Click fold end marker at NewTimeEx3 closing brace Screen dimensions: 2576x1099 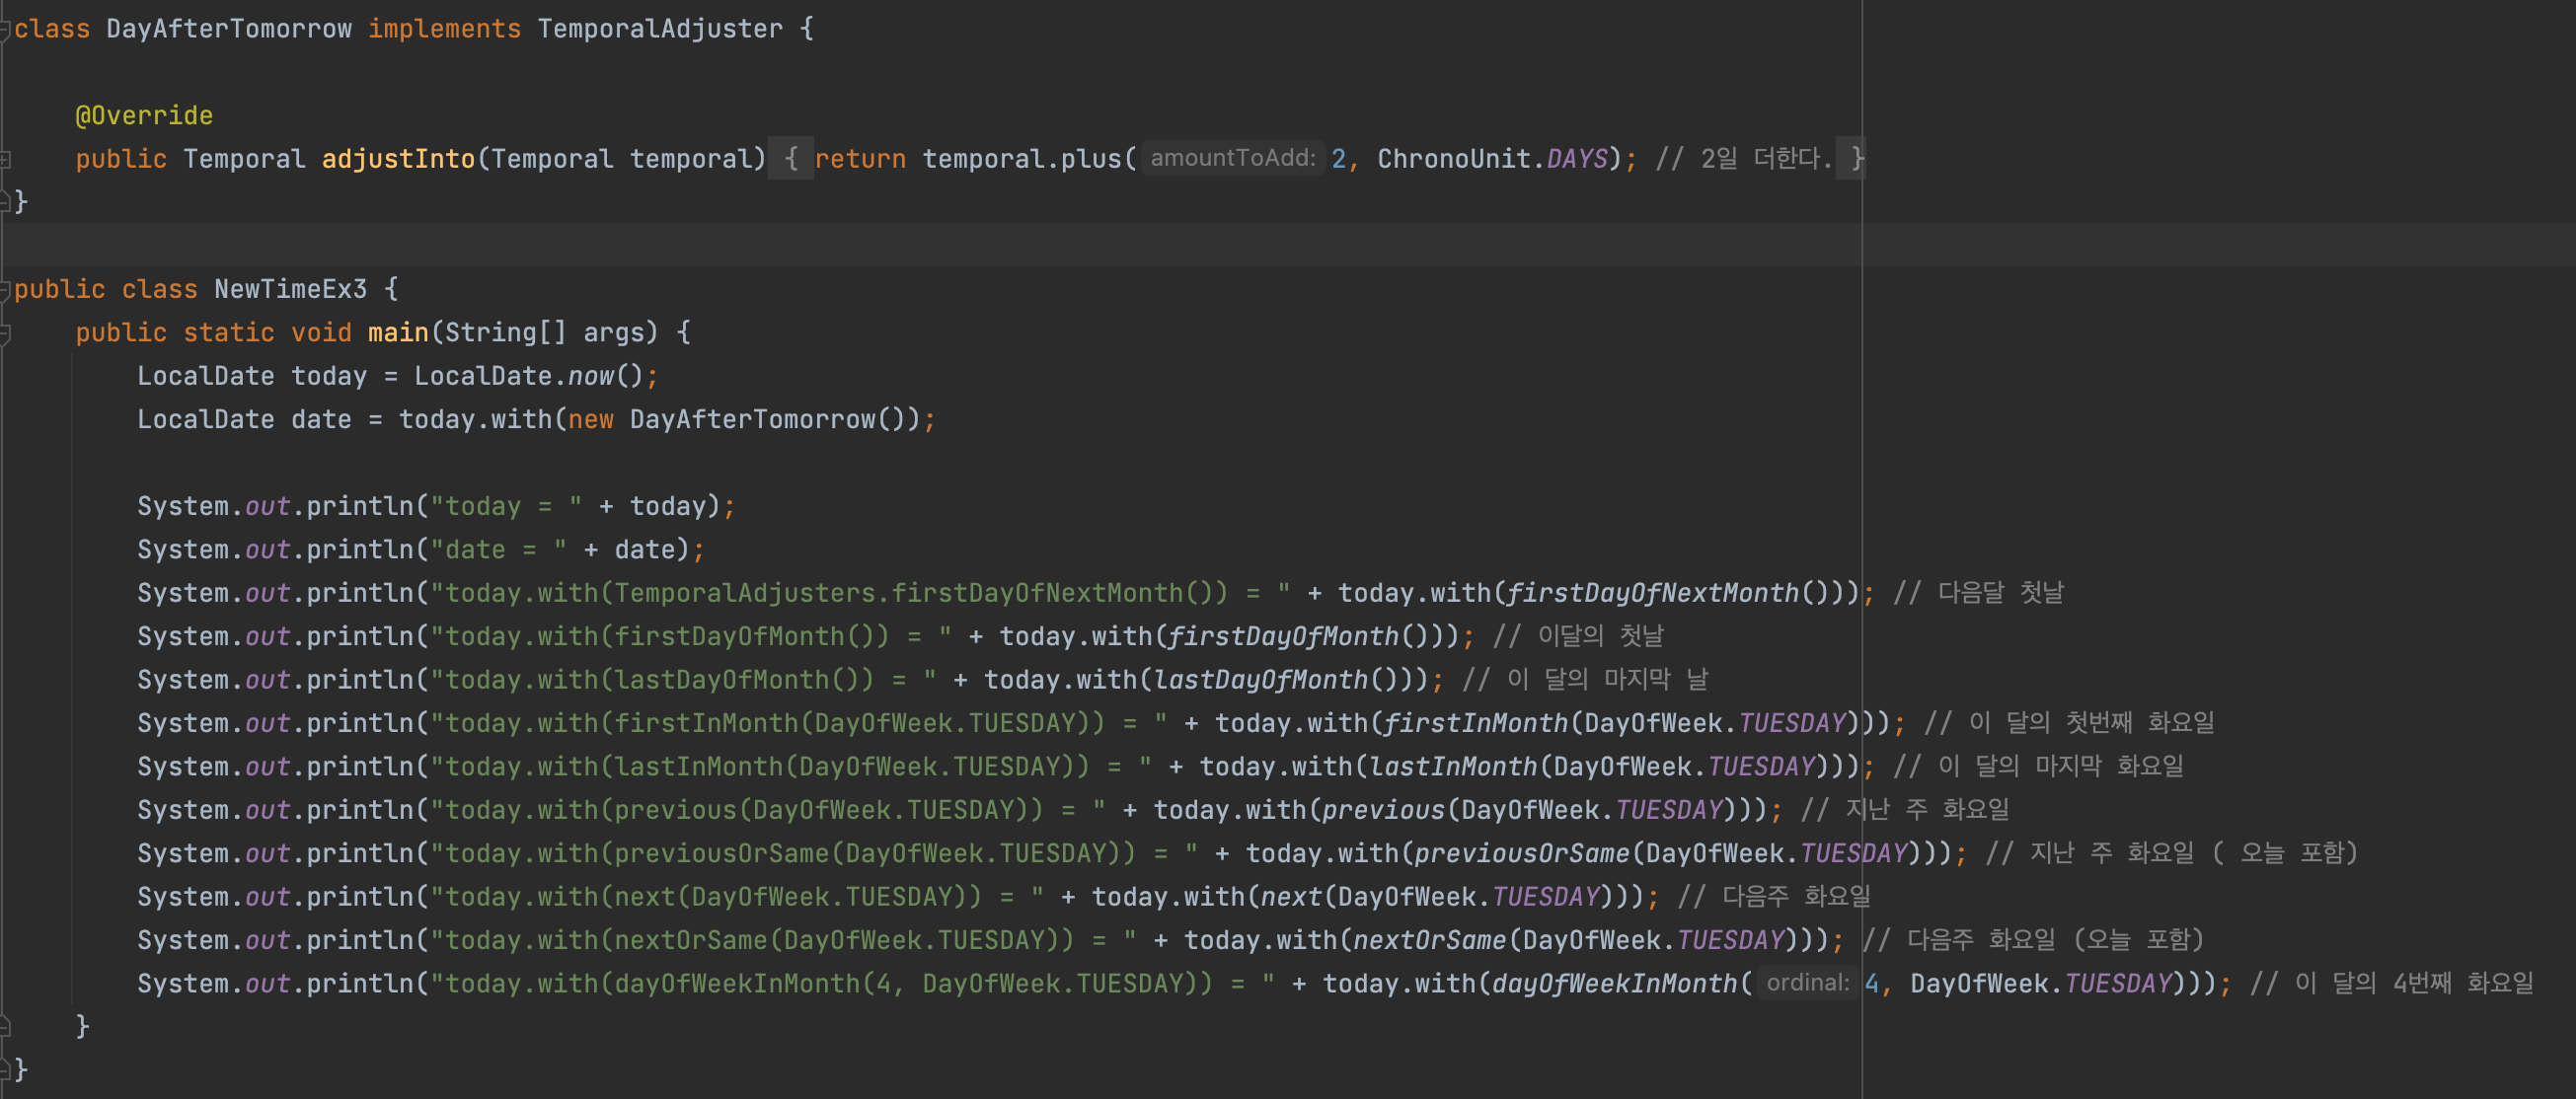pos(4,1069)
